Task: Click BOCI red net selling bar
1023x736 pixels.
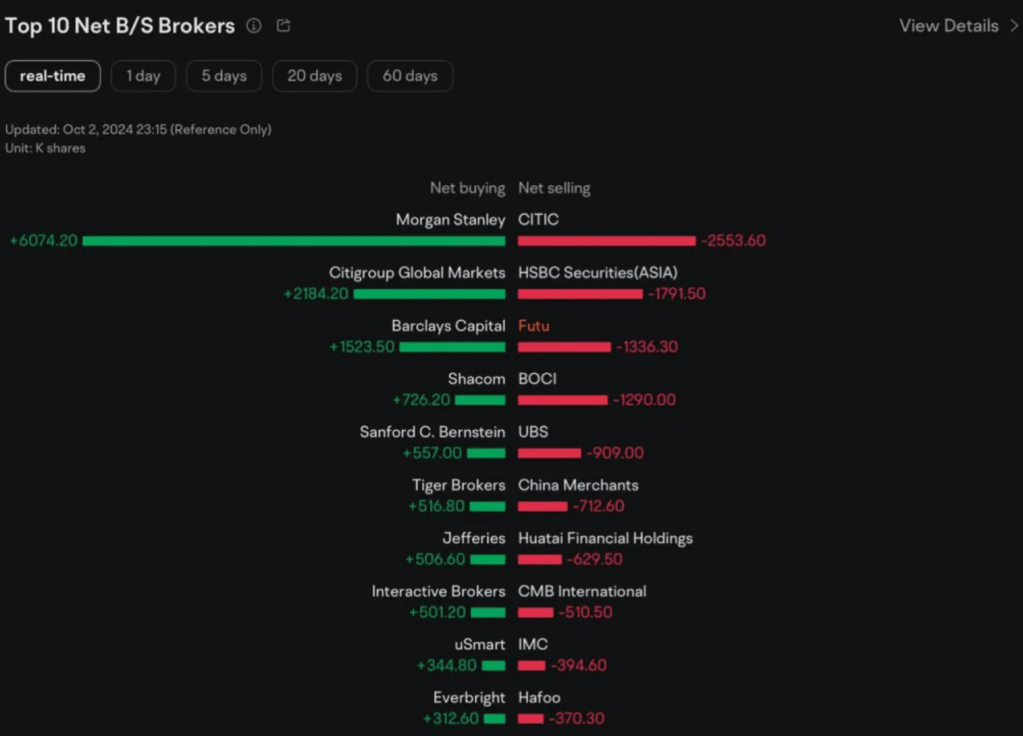Action: [562, 400]
